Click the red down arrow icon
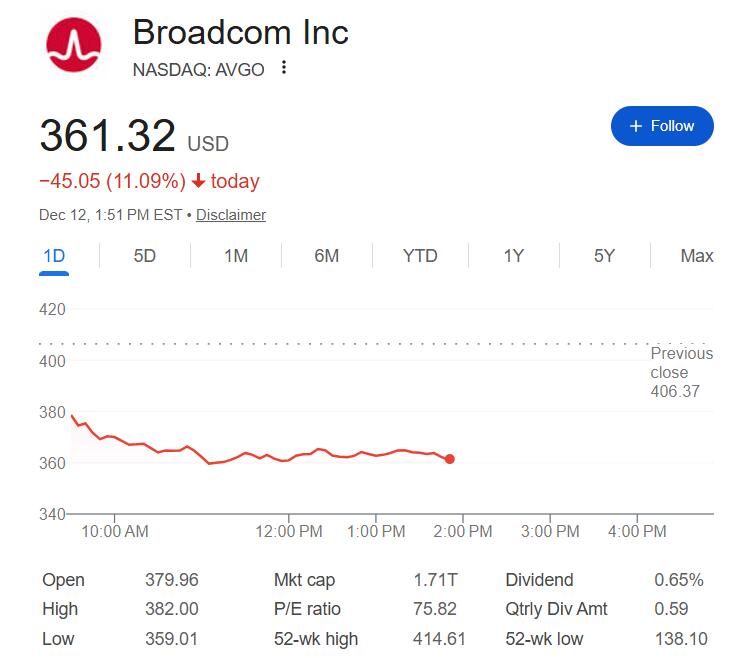 (198, 181)
